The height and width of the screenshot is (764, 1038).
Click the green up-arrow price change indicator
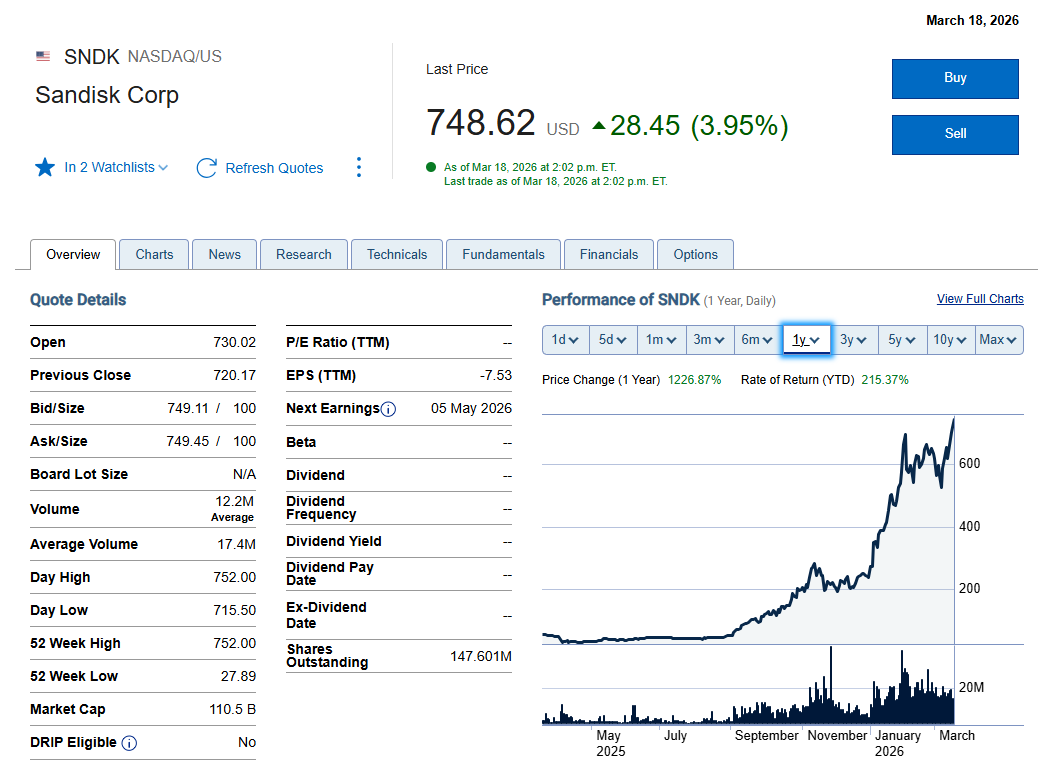tap(598, 125)
